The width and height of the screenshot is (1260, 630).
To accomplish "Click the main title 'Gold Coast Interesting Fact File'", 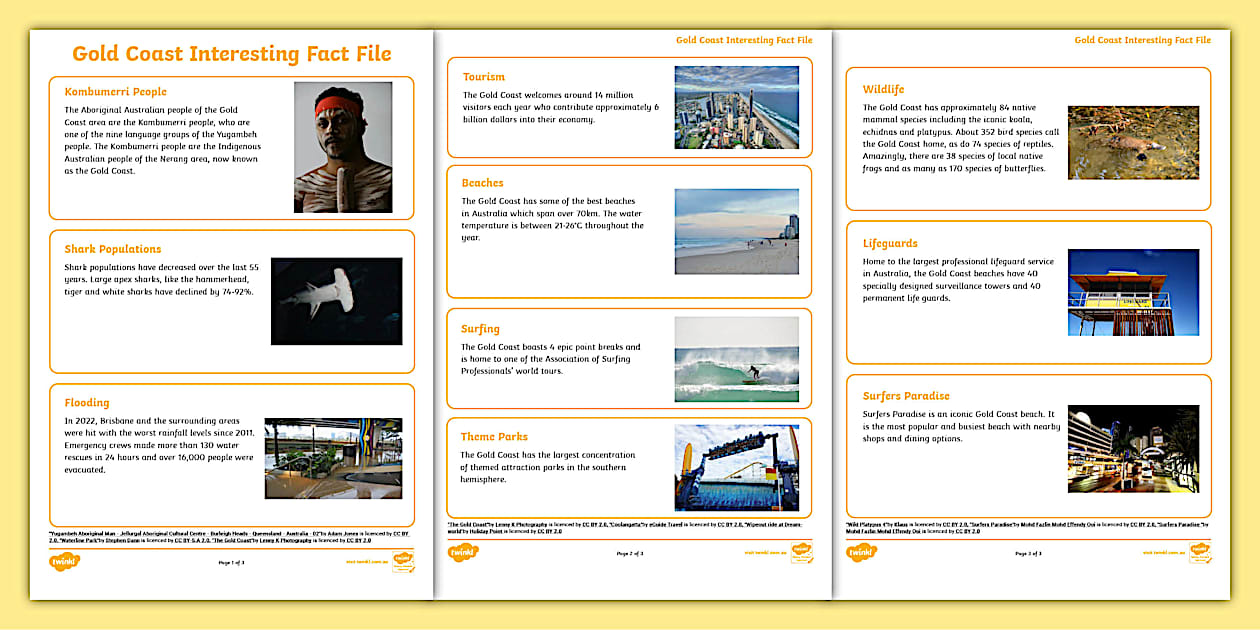I will tap(232, 54).
